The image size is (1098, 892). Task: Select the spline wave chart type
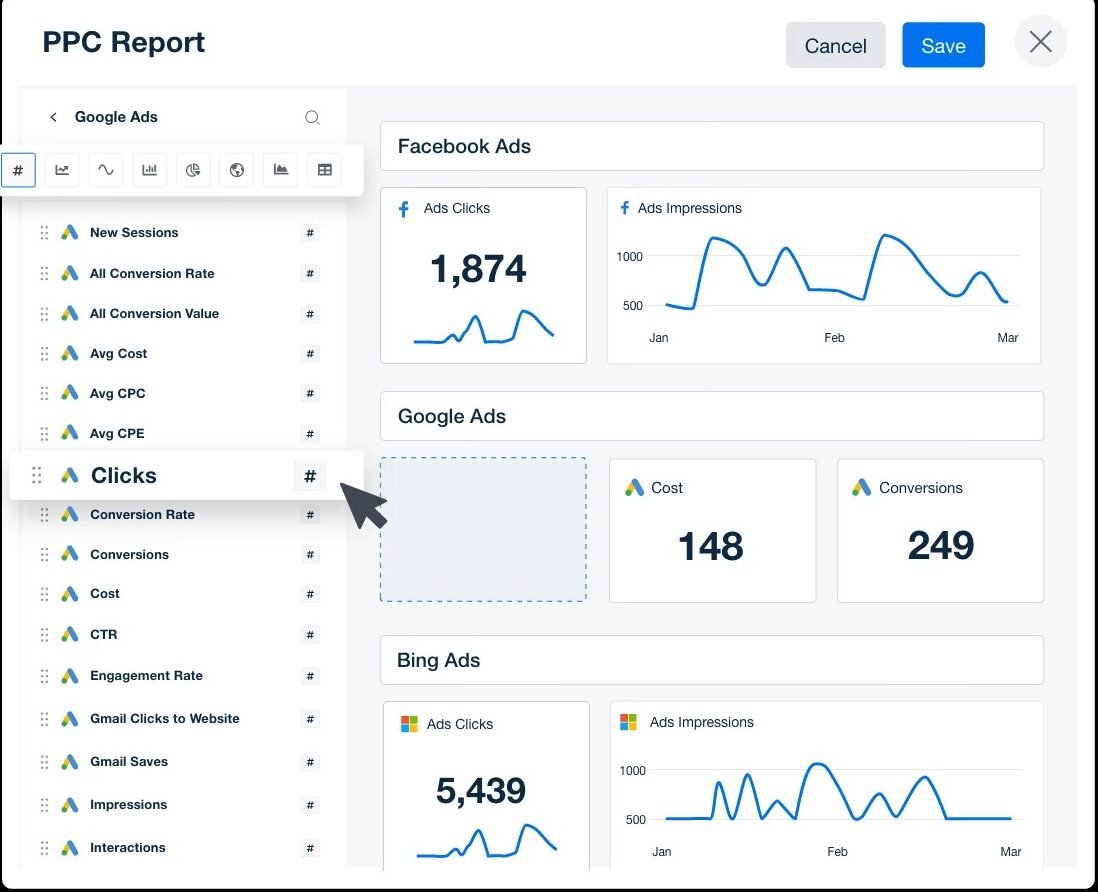tap(105, 170)
